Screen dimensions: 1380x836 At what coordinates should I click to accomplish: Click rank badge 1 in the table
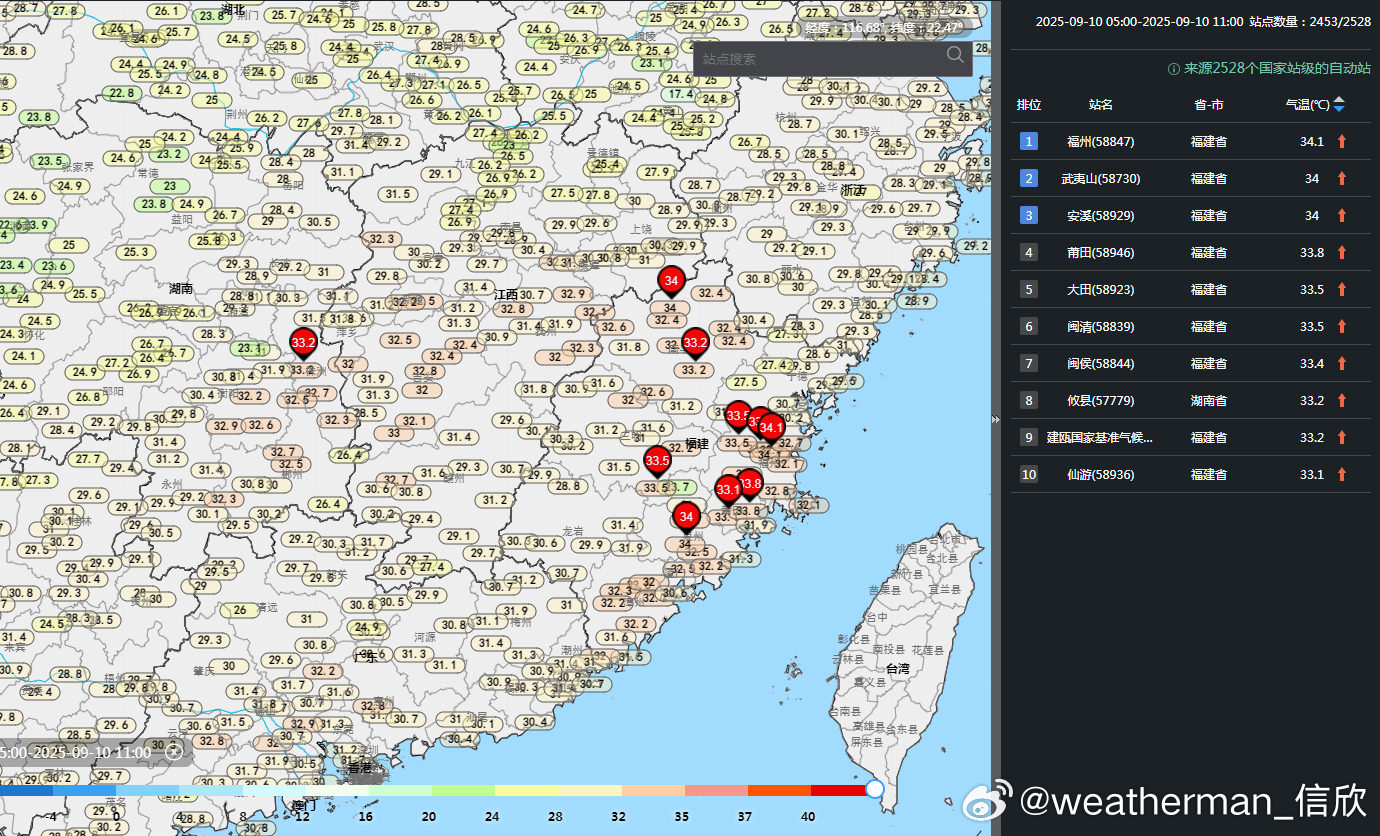pos(1029,141)
